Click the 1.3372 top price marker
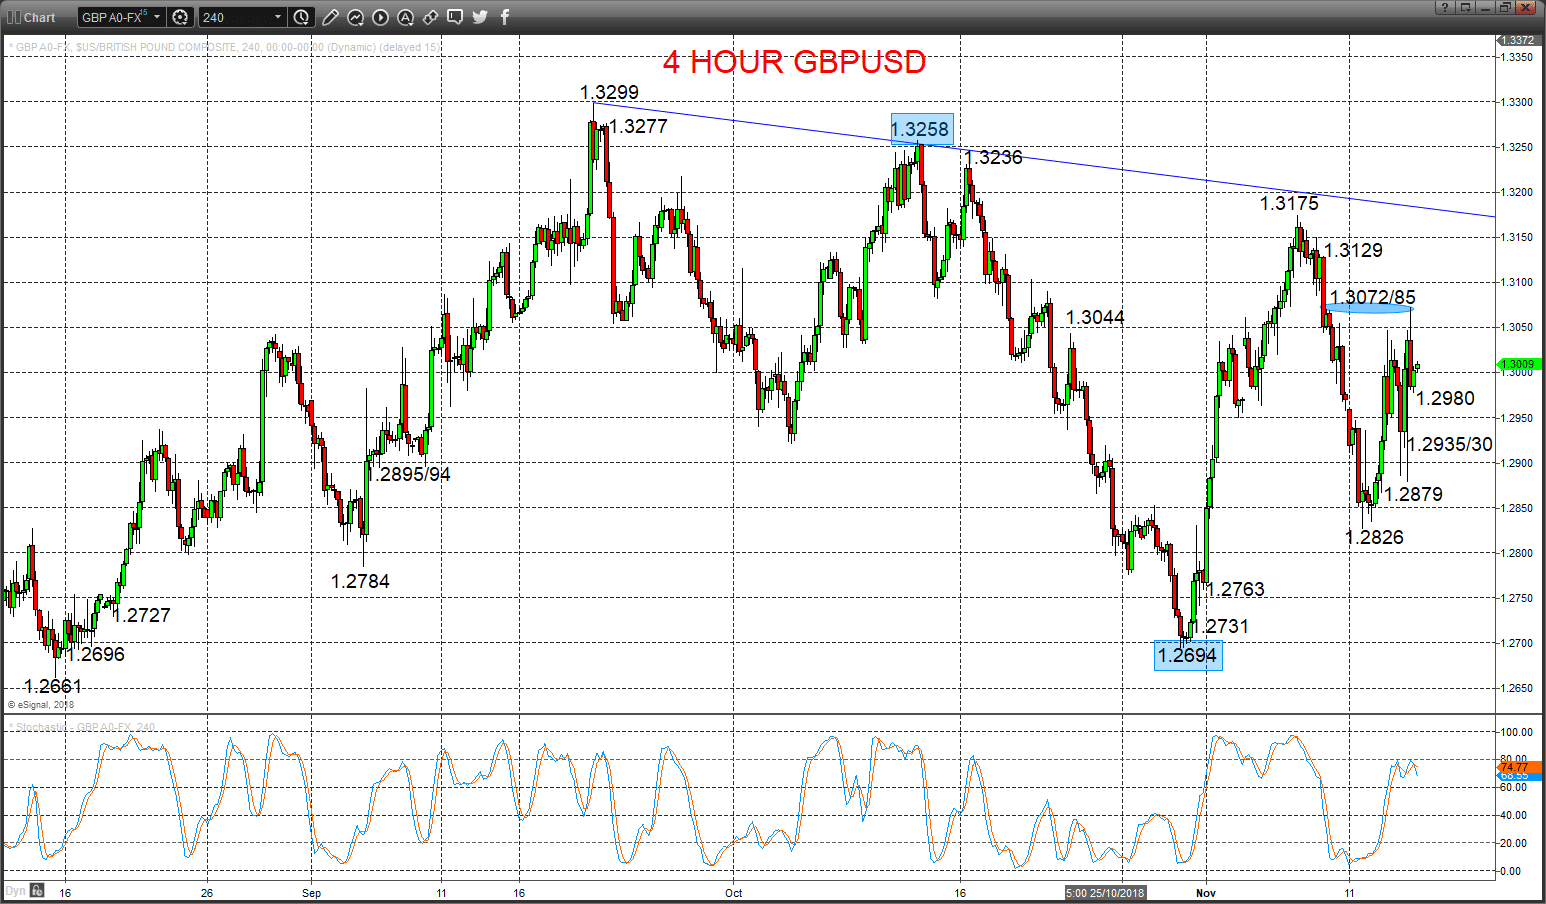The image size is (1546, 904). tap(1520, 40)
